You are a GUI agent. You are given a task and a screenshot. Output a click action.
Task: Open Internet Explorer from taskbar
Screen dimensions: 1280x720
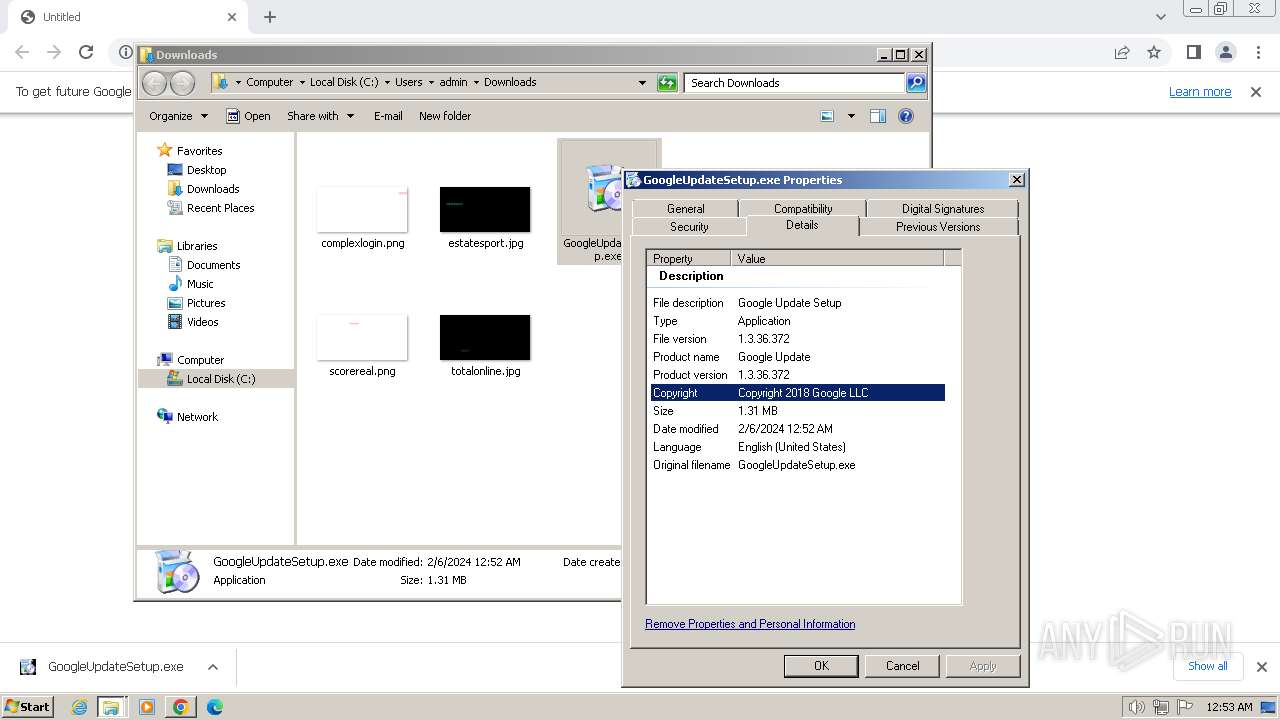[x=79, y=707]
